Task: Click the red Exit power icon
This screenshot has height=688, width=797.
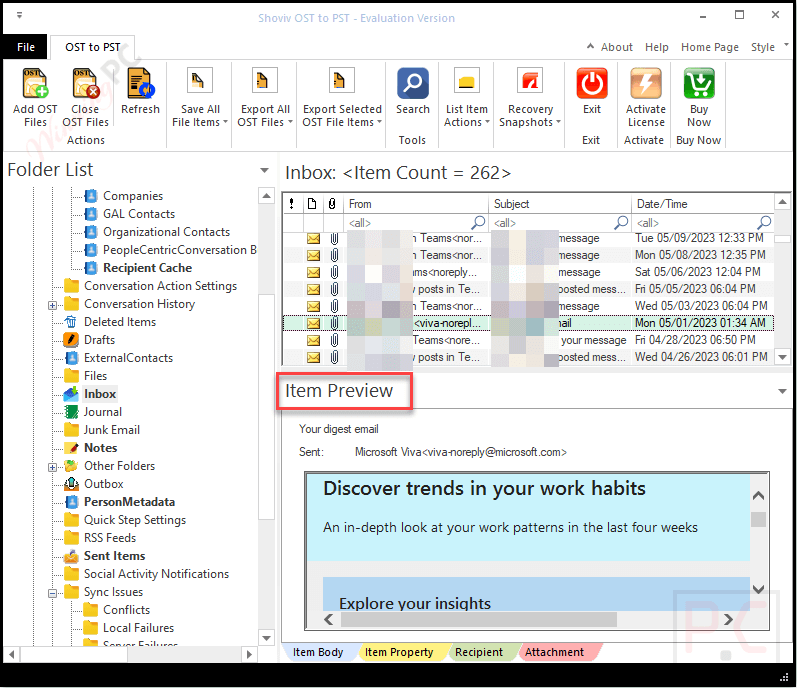Action: [592, 83]
